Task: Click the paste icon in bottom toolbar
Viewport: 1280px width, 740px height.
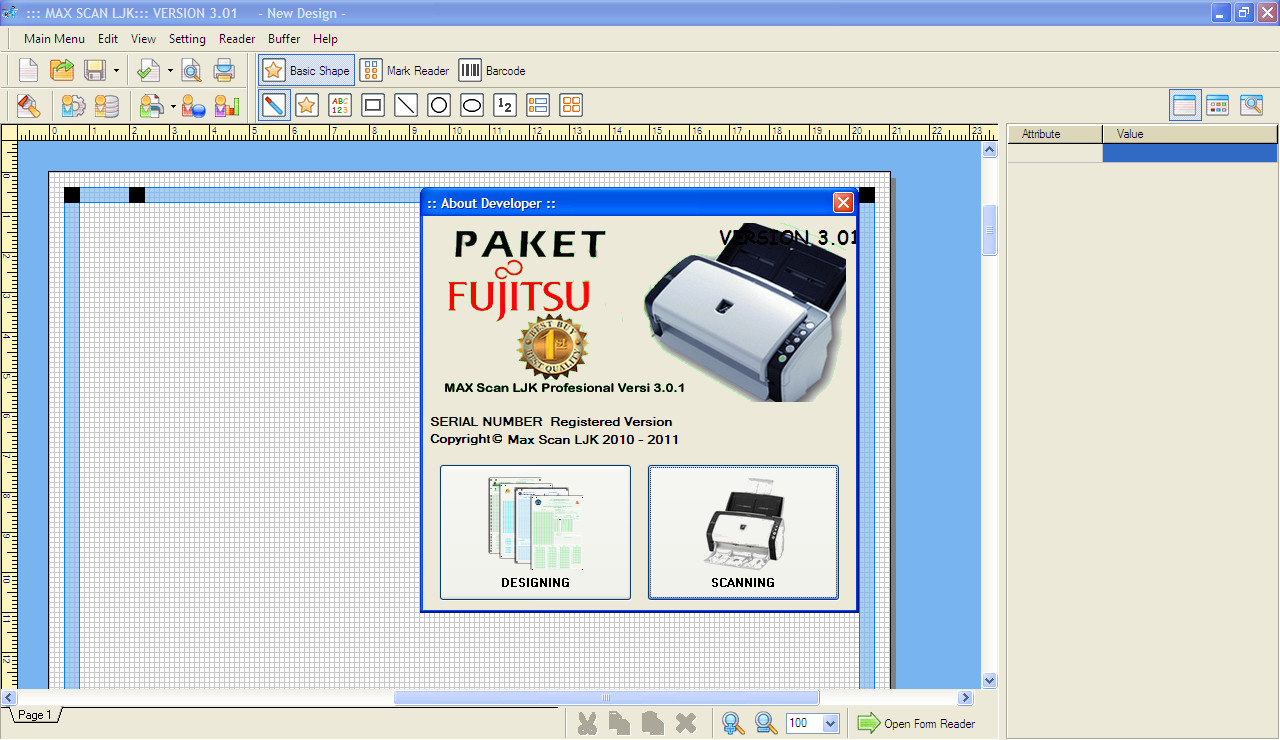Action: [x=653, y=723]
